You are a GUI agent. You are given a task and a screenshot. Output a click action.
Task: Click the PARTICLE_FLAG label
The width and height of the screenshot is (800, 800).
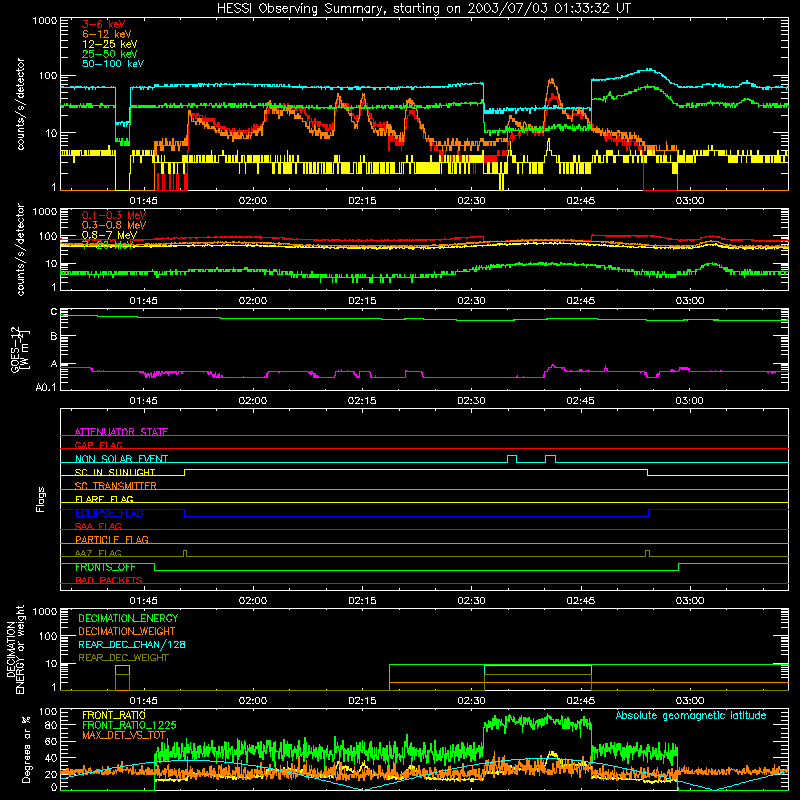tap(112, 539)
